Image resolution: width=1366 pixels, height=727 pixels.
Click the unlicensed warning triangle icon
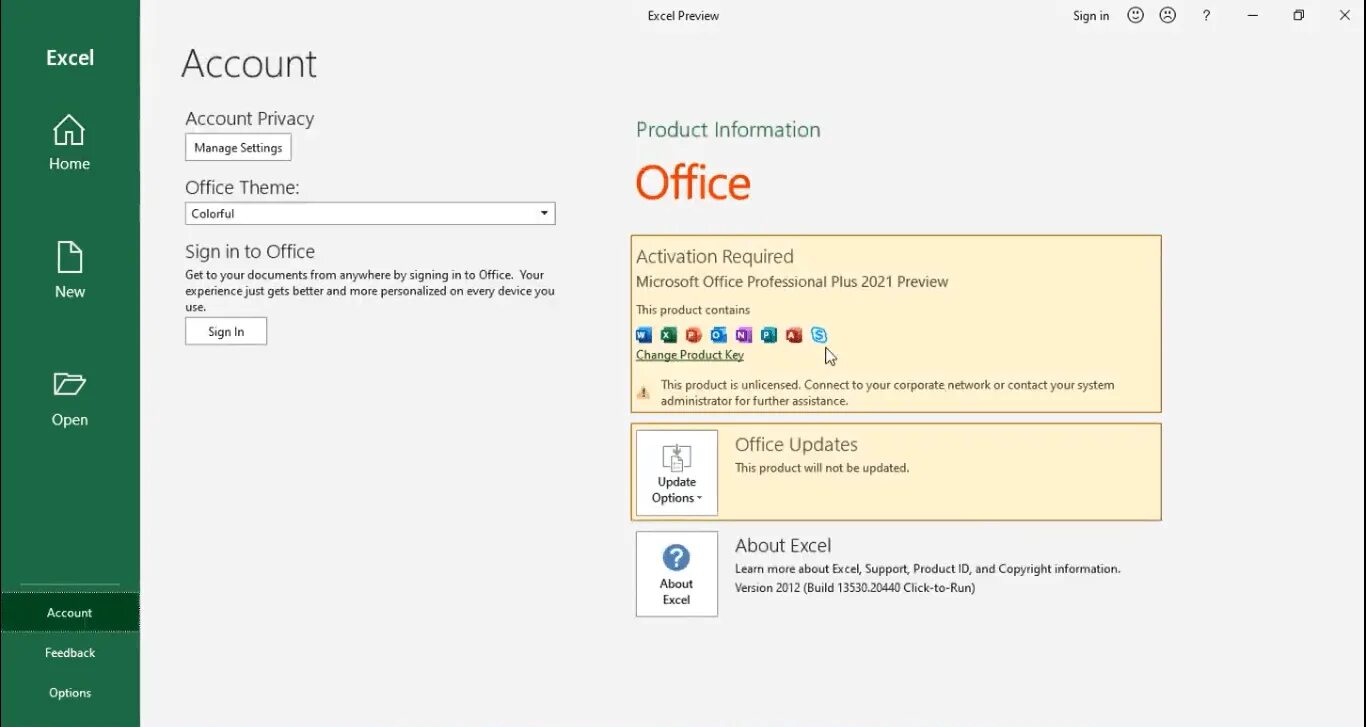point(643,393)
